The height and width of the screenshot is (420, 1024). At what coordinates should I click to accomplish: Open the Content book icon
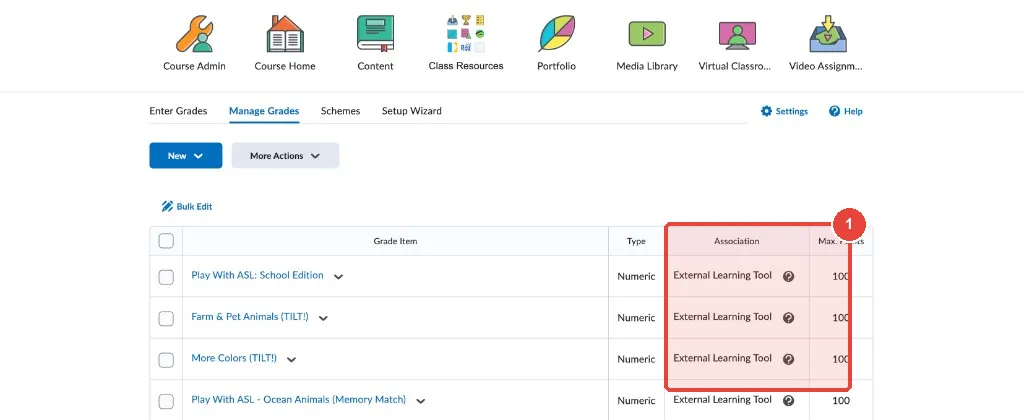click(x=376, y=34)
